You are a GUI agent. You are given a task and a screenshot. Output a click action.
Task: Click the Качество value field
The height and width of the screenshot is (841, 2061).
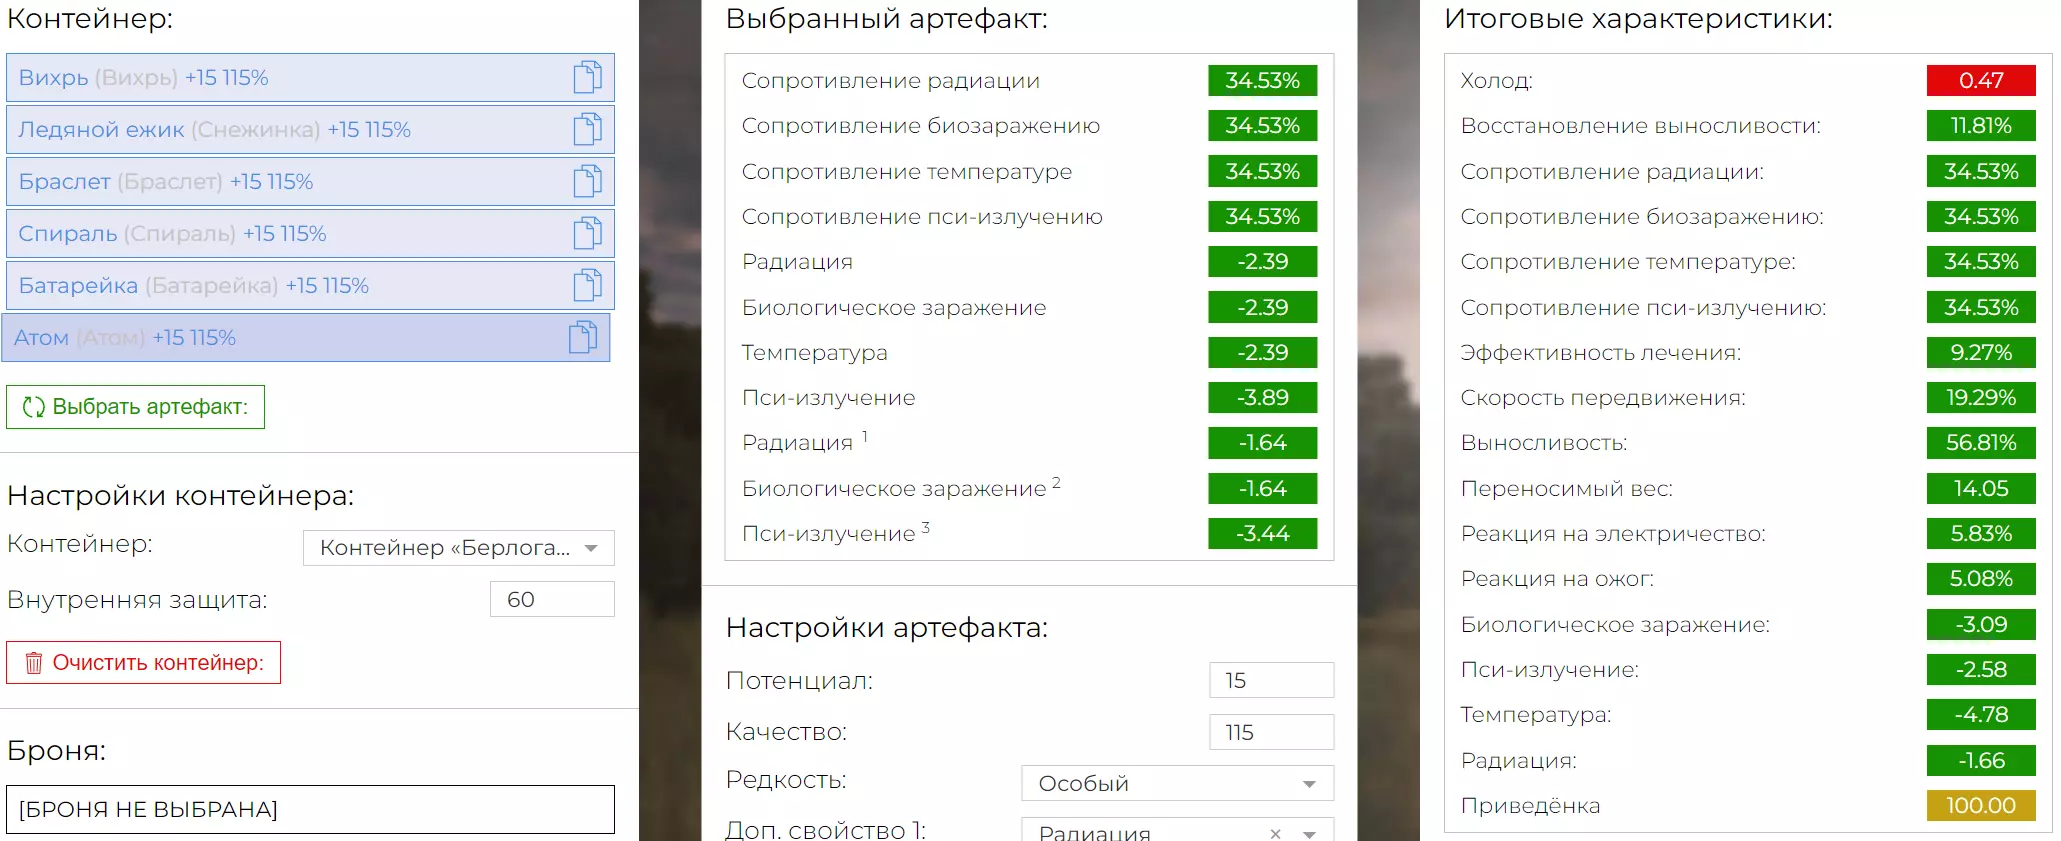1271,732
